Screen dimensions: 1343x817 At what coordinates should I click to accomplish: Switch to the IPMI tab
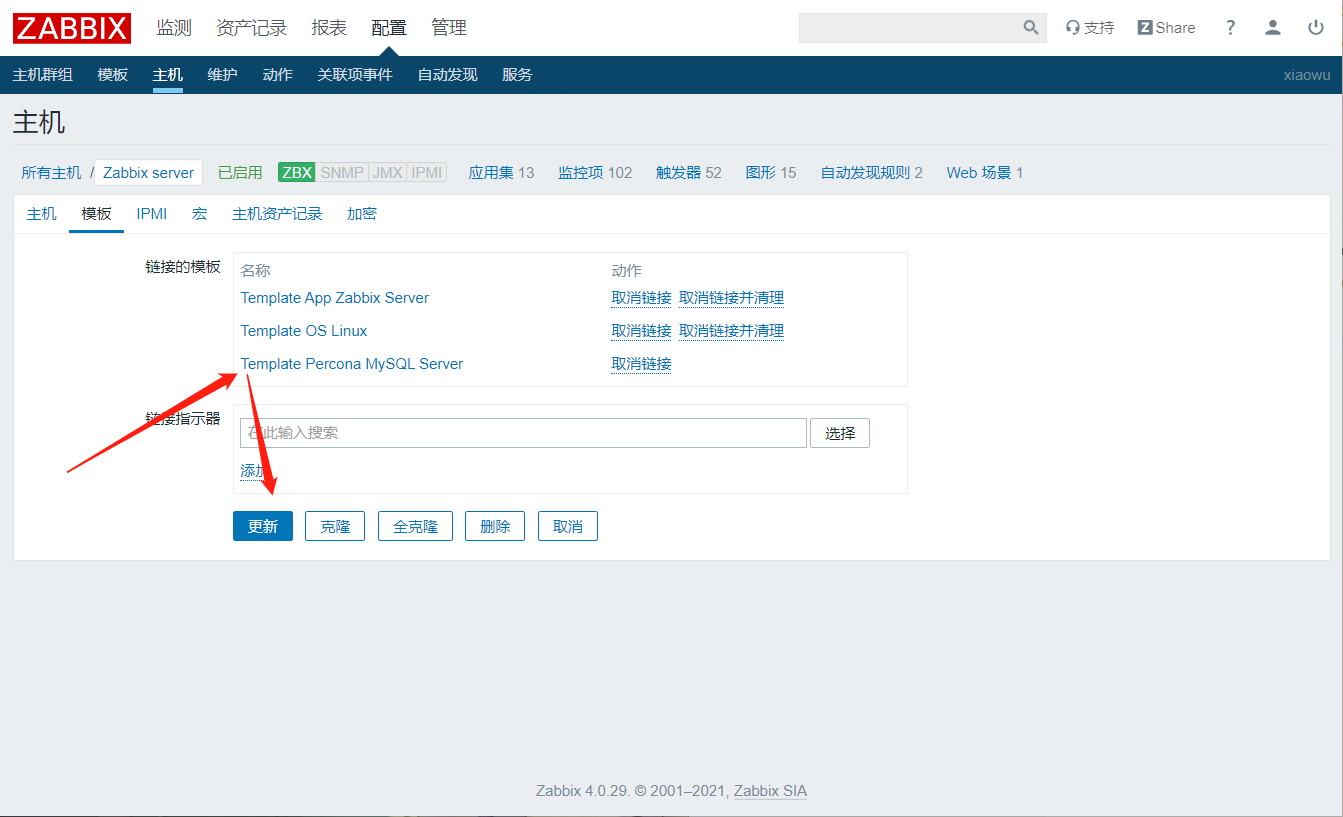click(152, 214)
